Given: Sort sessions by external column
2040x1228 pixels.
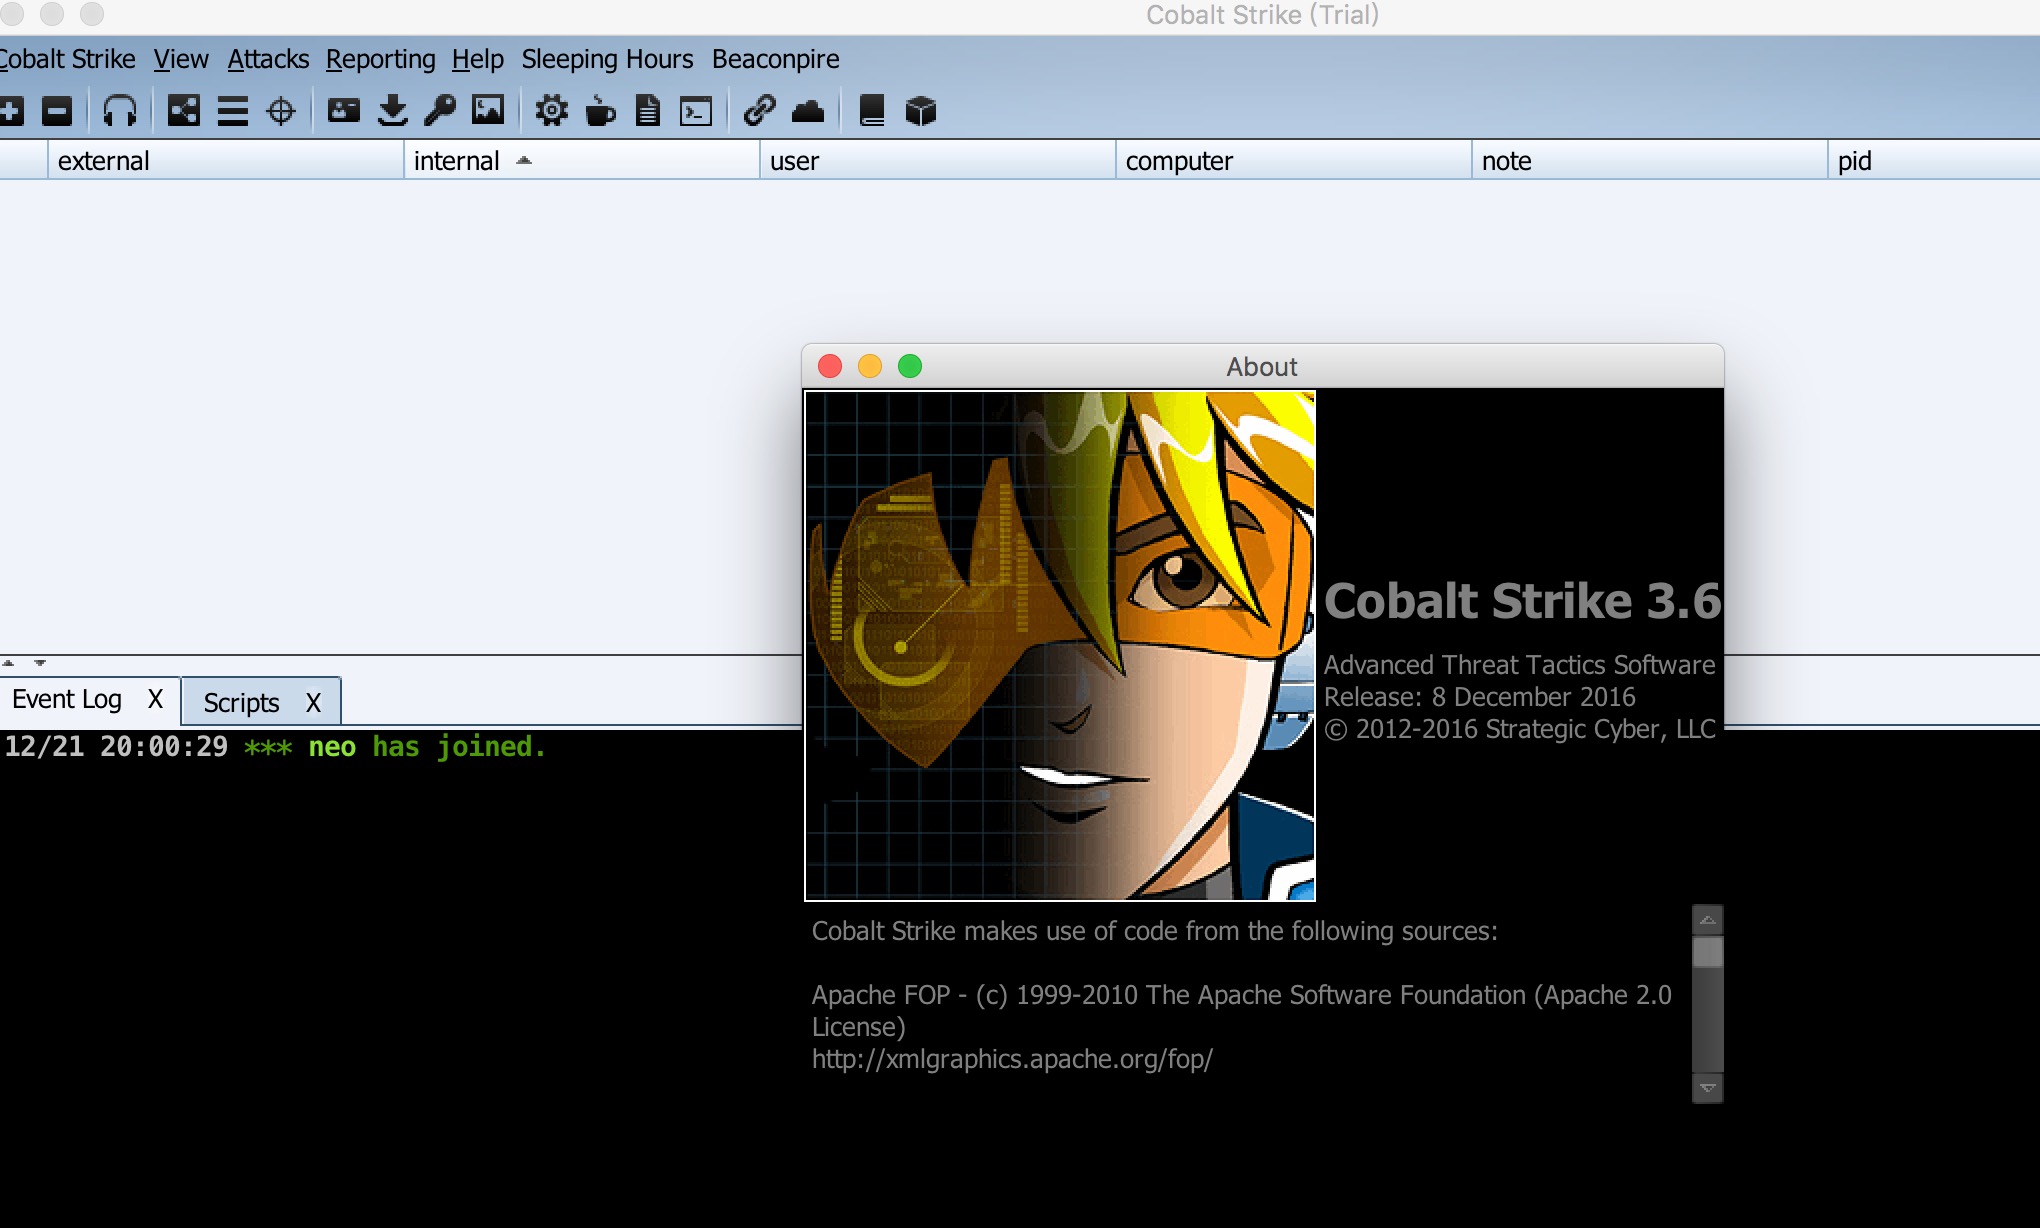Looking at the screenshot, I should pyautogui.click(x=226, y=161).
